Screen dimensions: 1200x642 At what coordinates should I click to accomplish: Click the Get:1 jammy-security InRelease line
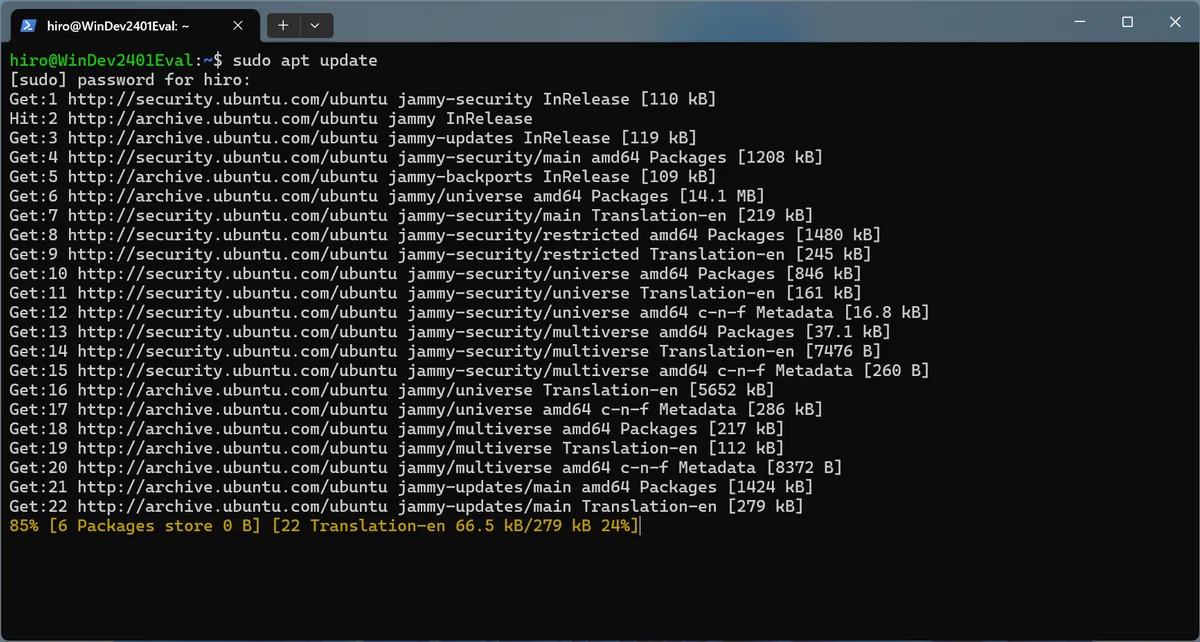tap(363, 99)
